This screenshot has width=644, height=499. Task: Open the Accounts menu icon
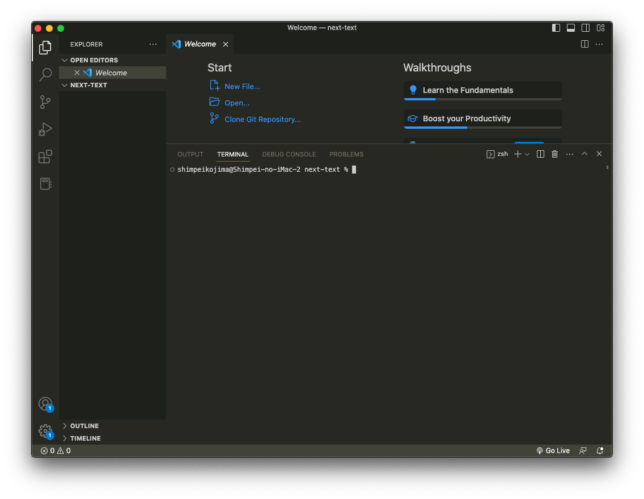[x=45, y=404]
